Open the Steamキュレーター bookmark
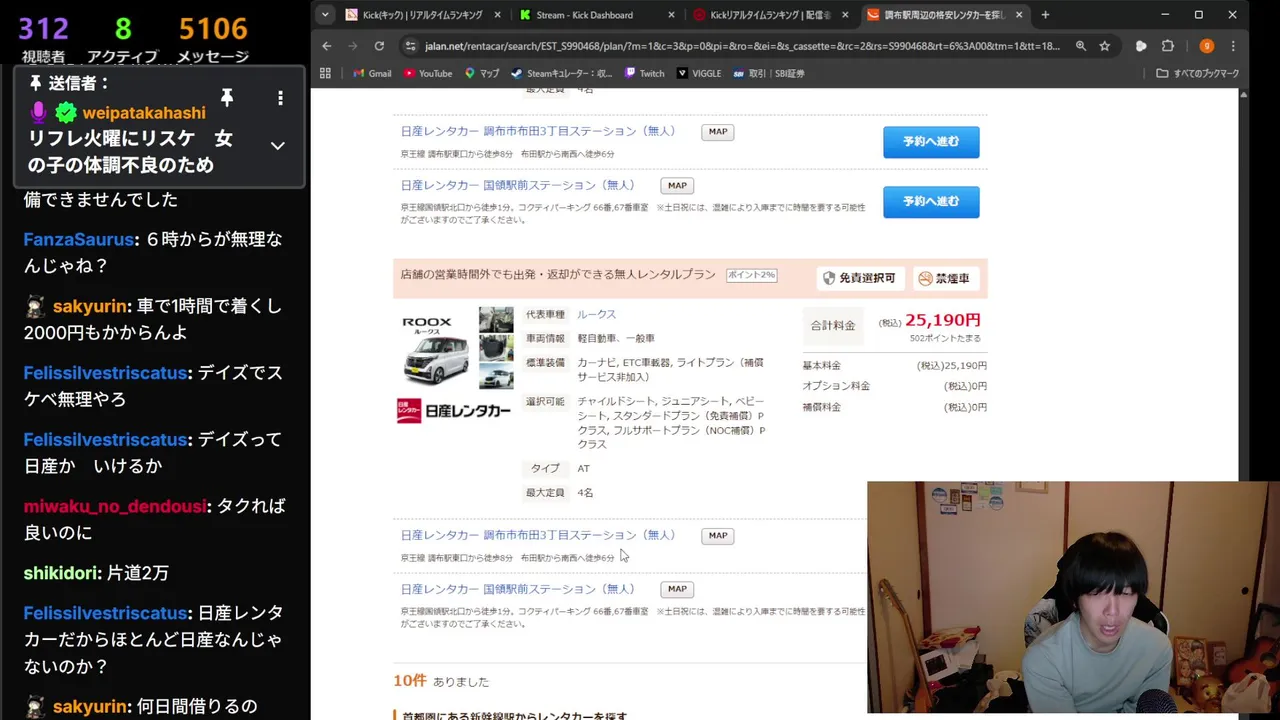This screenshot has width=1280, height=720. (x=561, y=73)
